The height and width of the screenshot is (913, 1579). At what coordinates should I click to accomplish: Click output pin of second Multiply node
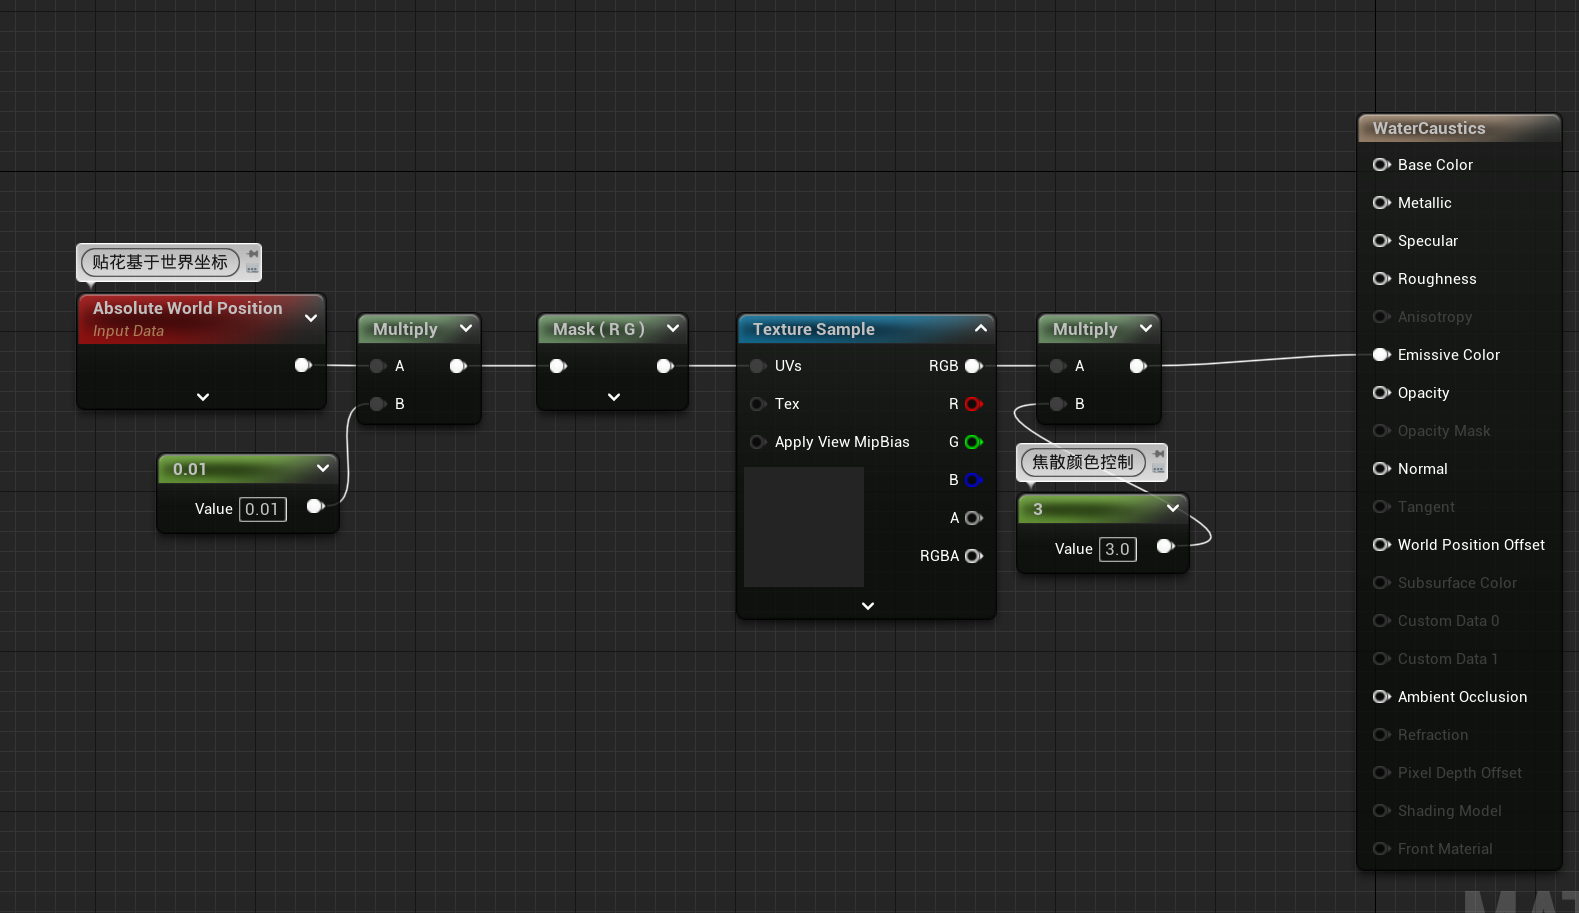tap(1138, 366)
